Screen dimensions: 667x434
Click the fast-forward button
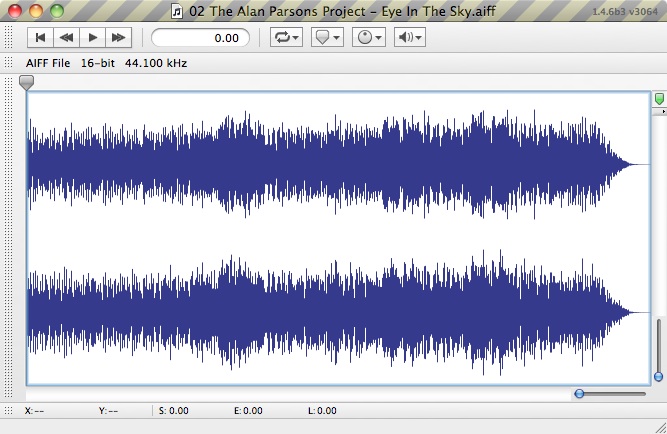click(x=118, y=37)
